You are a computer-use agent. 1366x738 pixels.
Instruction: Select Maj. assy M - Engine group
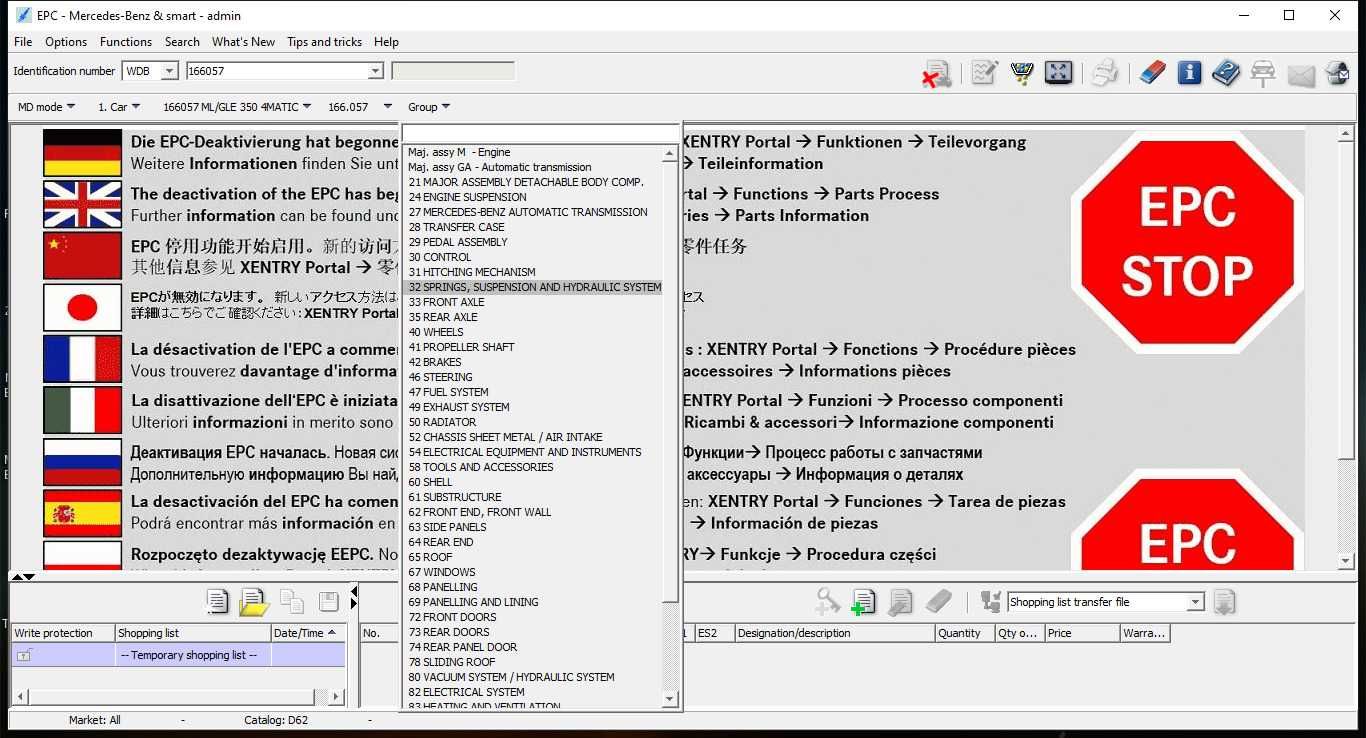coord(534,152)
